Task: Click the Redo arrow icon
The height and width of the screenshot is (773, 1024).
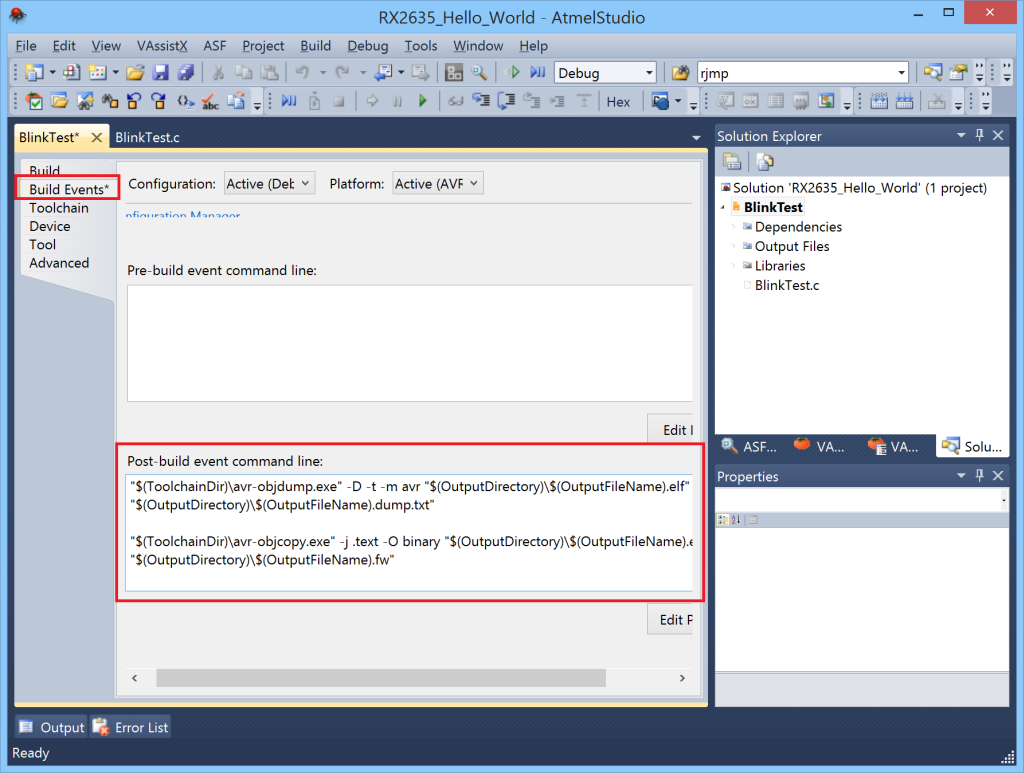Action: tap(342, 72)
